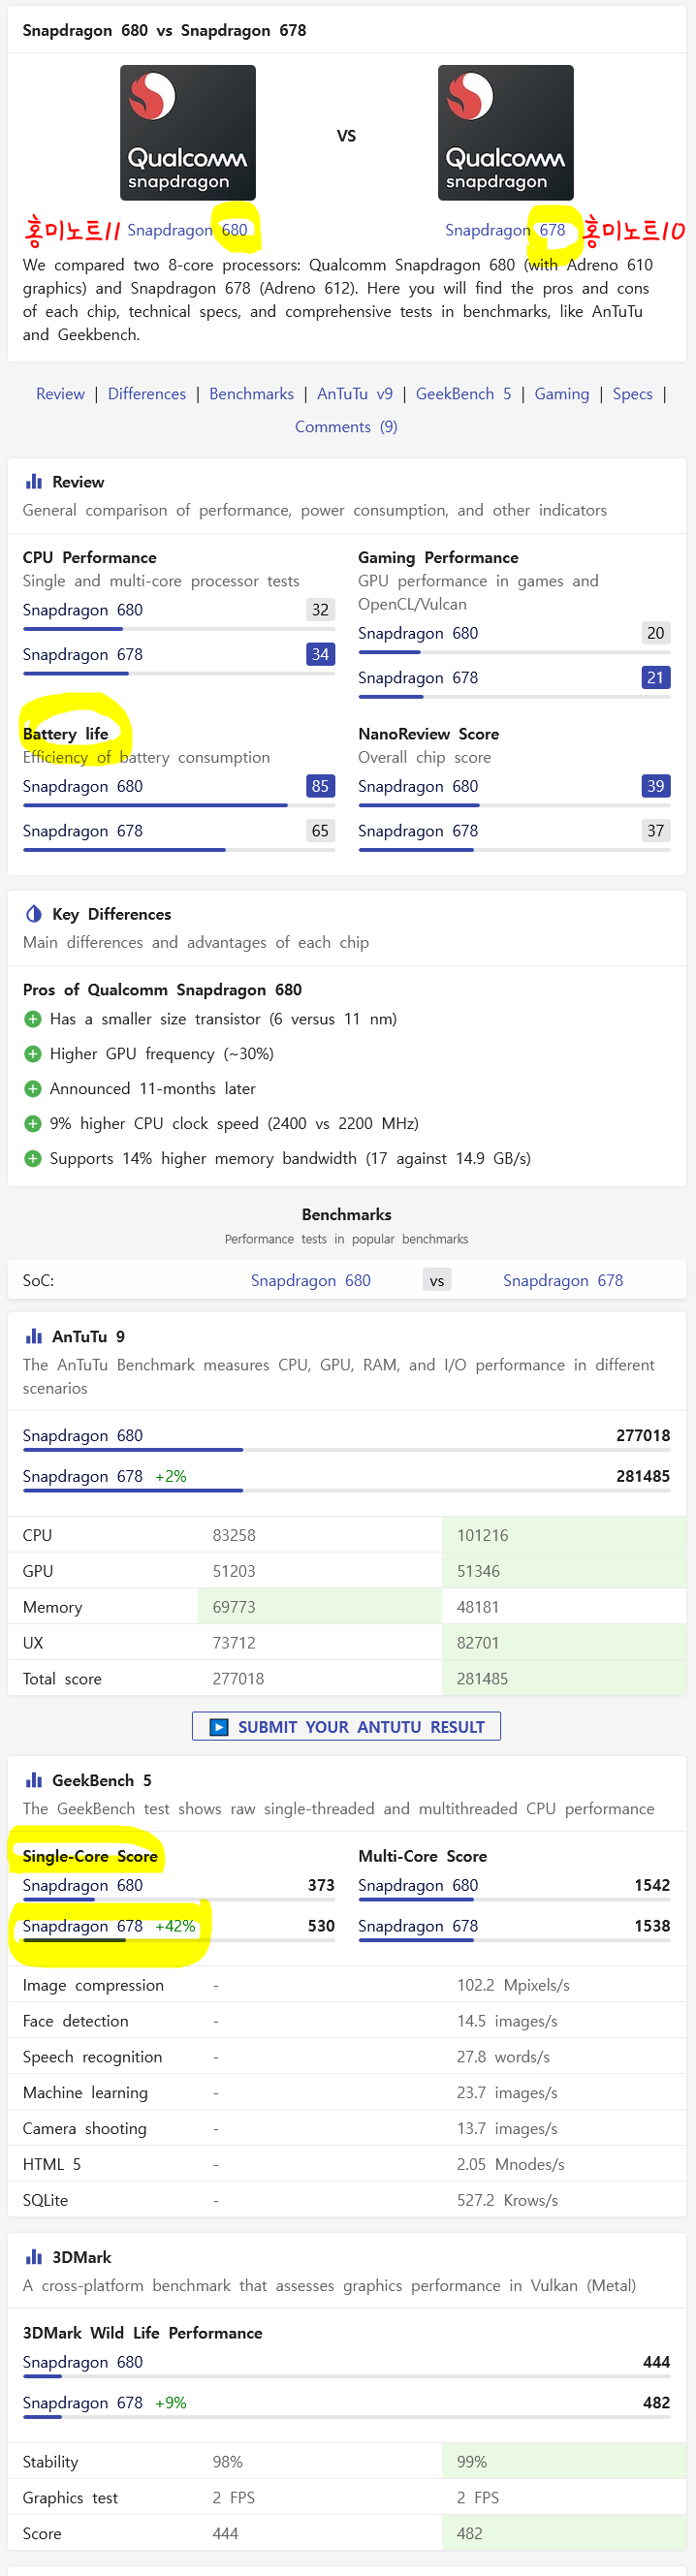Jump to Review section link
696x2576 pixels.
pos(60,394)
